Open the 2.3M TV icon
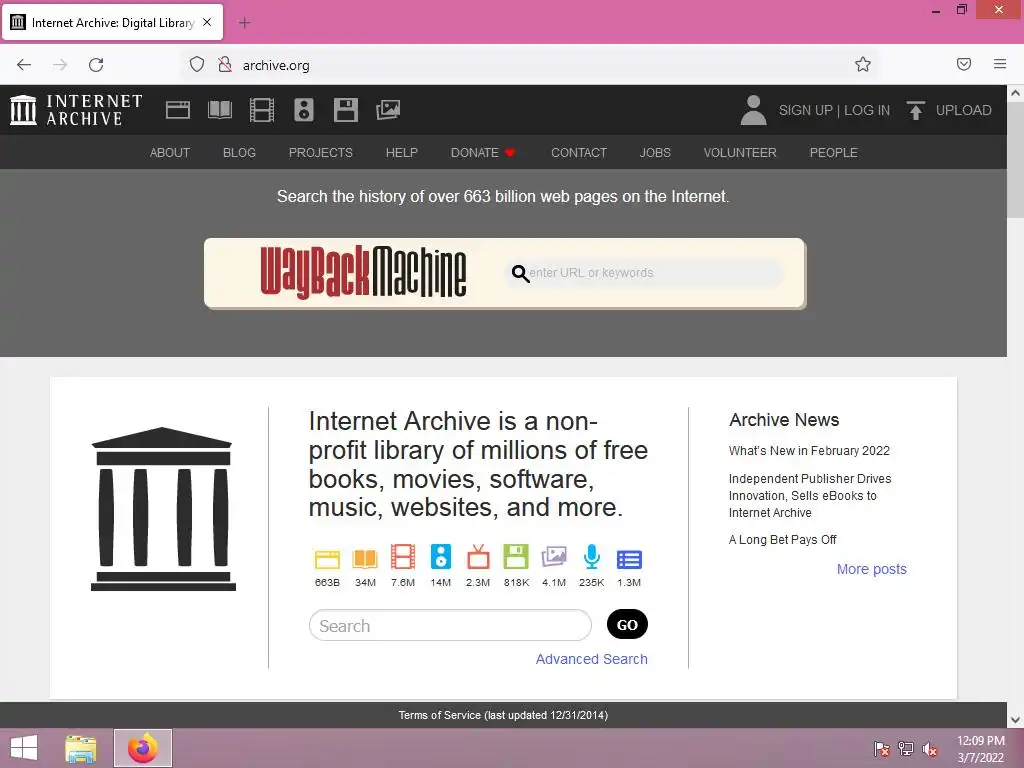The image size is (1024, 768). click(x=478, y=557)
